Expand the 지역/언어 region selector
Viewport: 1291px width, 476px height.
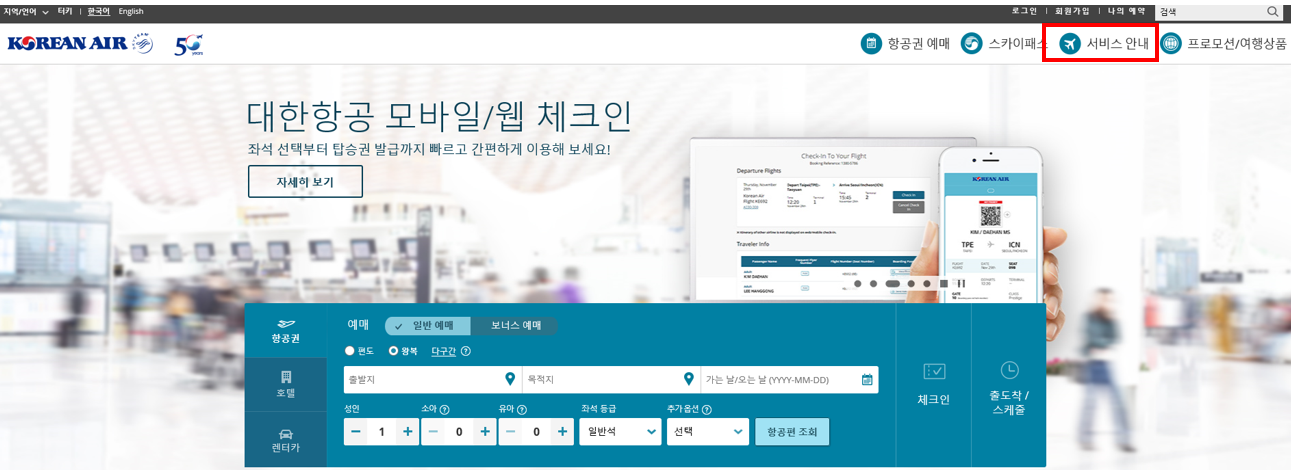(26, 11)
